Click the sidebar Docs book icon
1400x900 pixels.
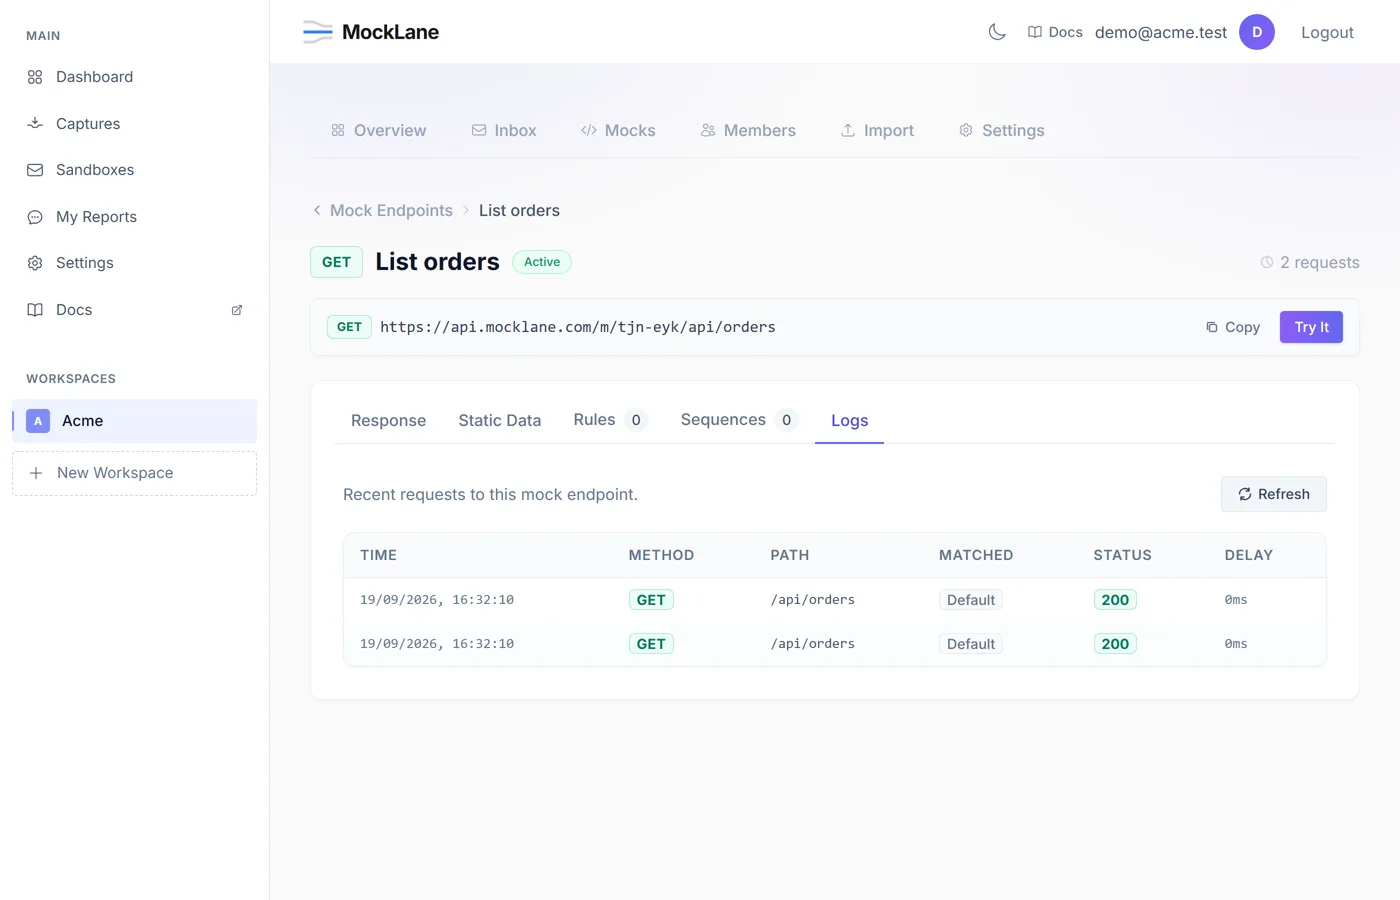(35, 310)
